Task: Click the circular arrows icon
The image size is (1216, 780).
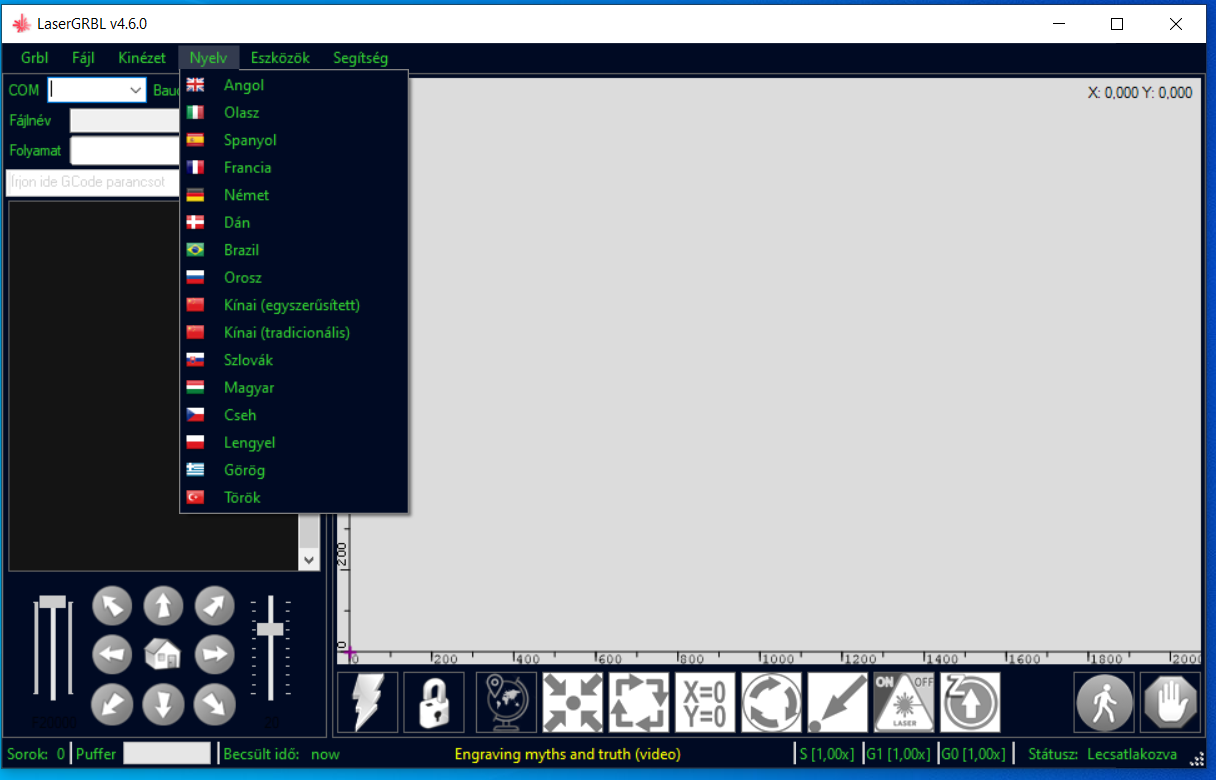Action: pos(771,702)
